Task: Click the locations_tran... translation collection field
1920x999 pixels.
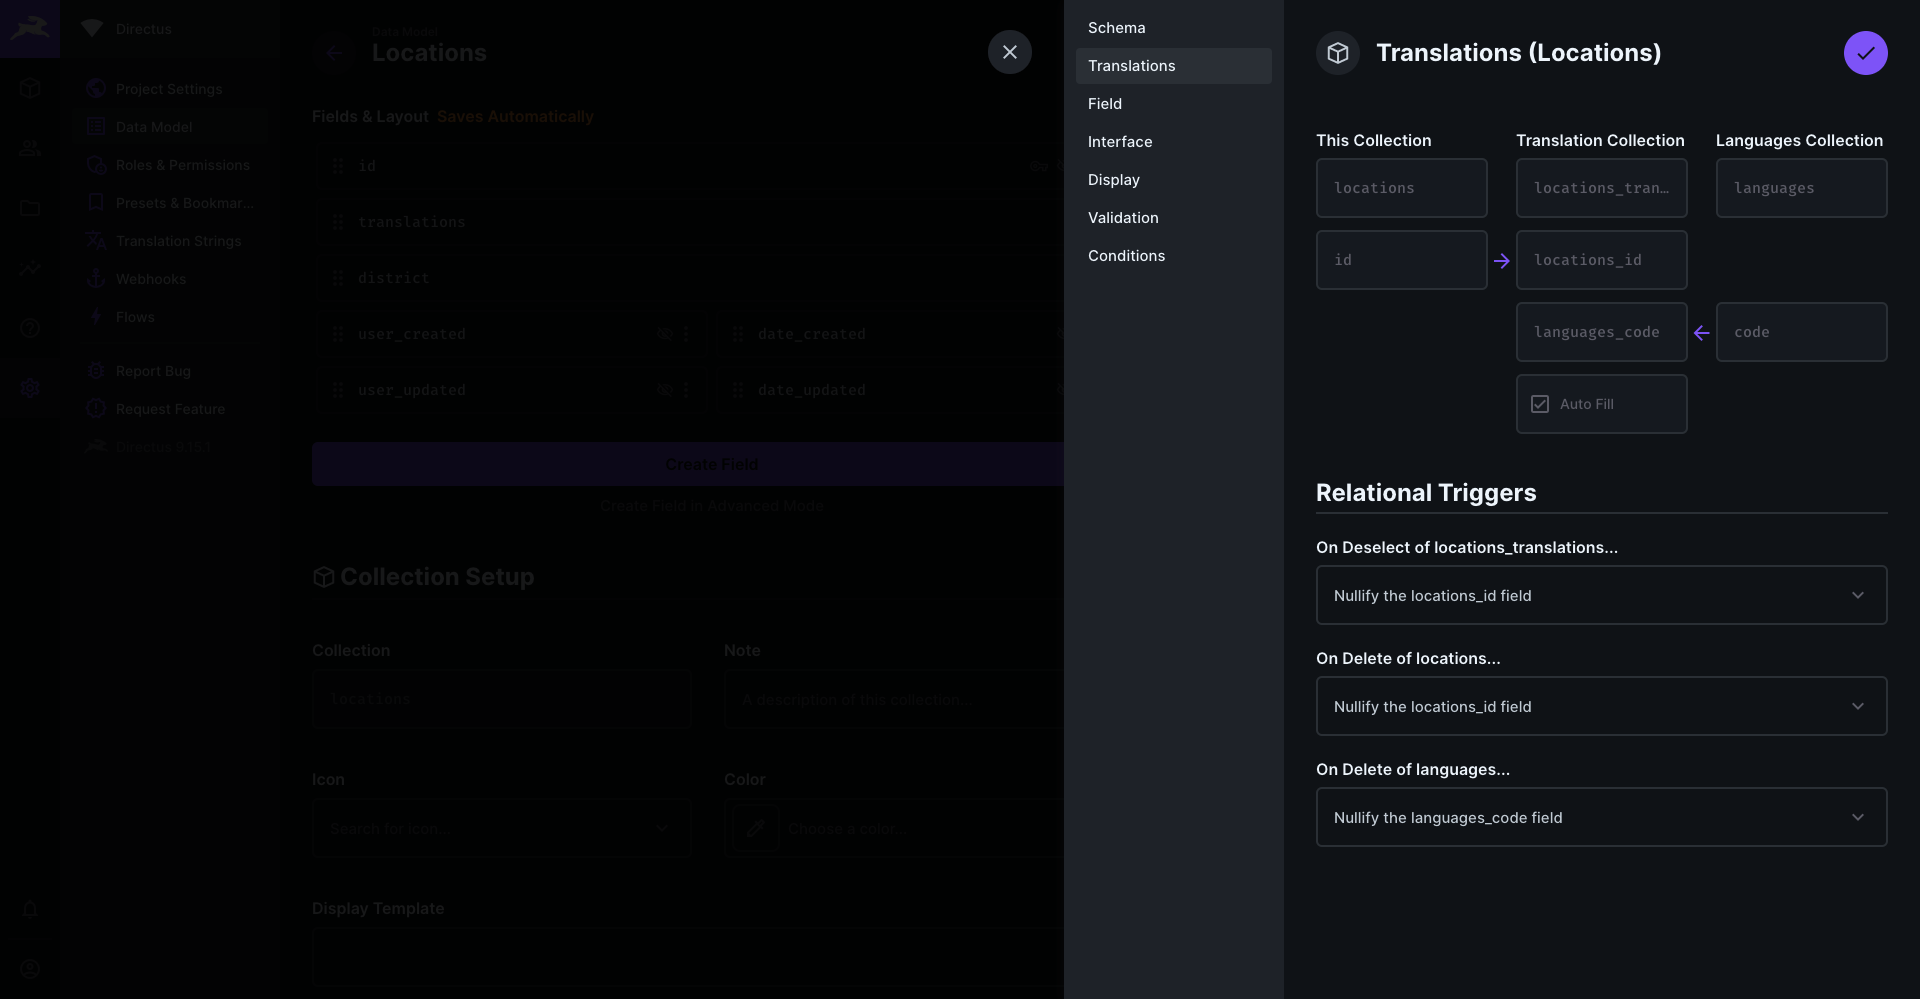Action: coord(1602,188)
